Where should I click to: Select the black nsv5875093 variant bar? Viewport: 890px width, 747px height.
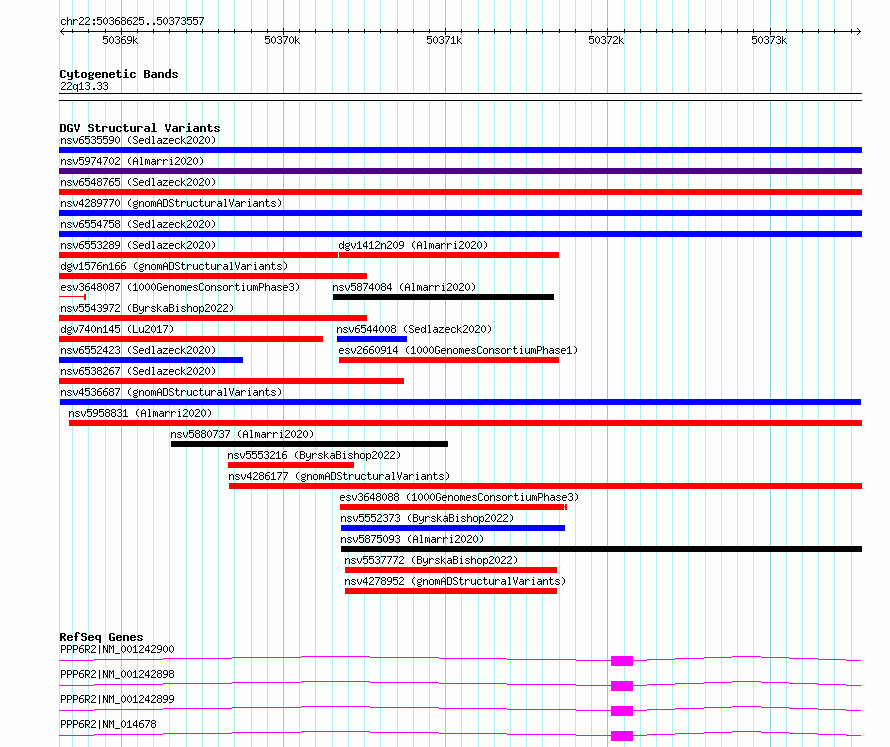pos(601,549)
